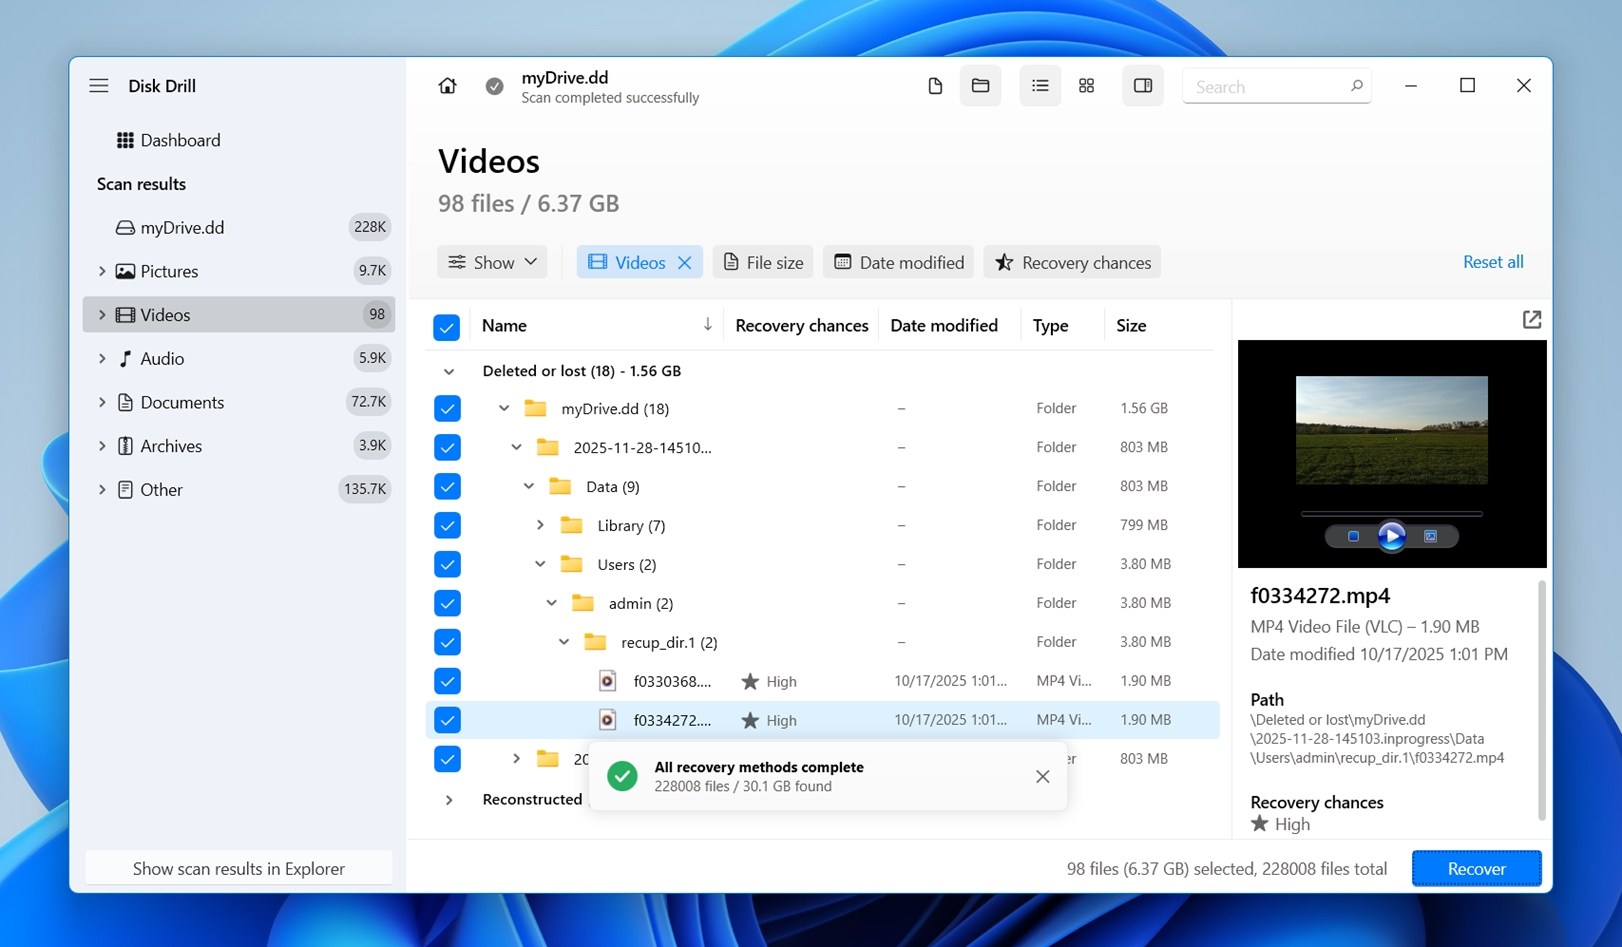Click the Recover button
The width and height of the screenshot is (1622, 947).
coord(1476,869)
